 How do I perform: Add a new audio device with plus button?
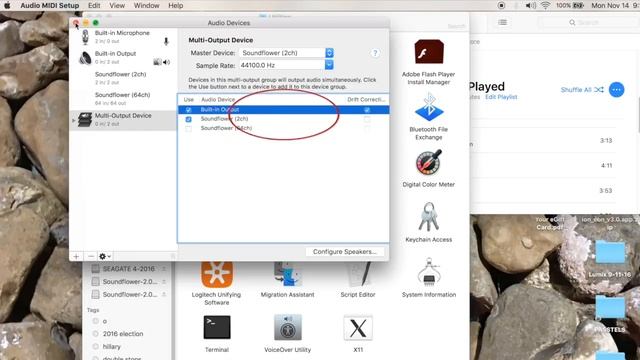tap(76, 256)
